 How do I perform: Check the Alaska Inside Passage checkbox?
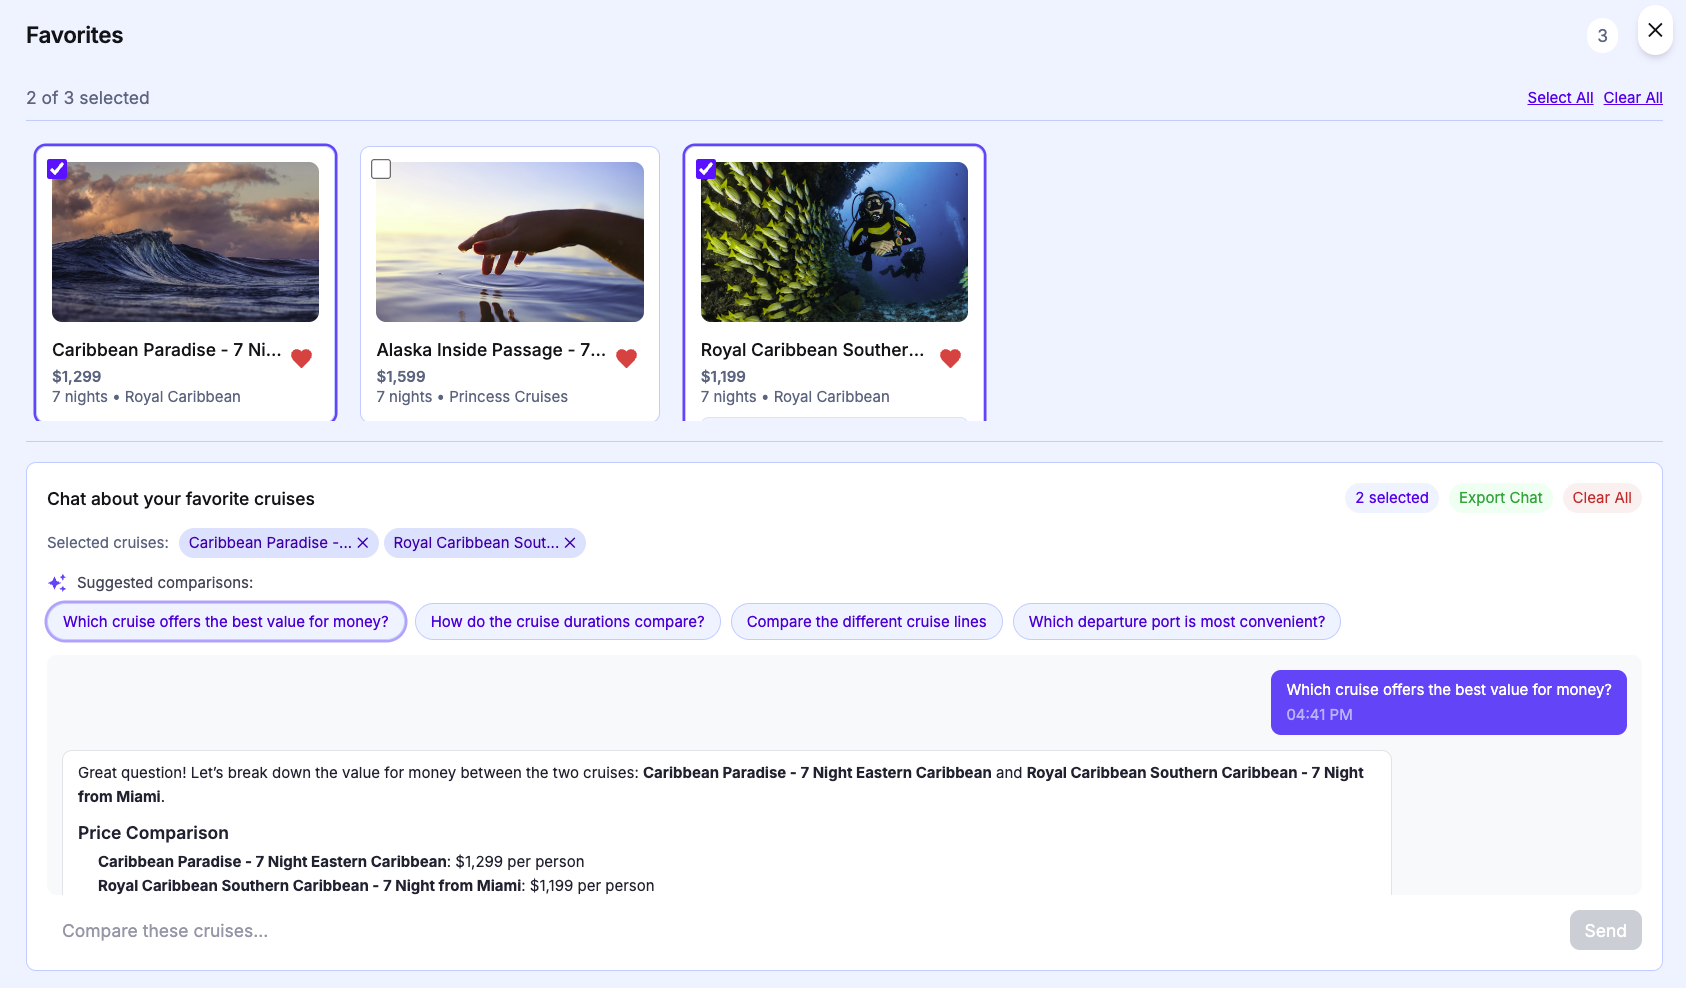point(381,169)
